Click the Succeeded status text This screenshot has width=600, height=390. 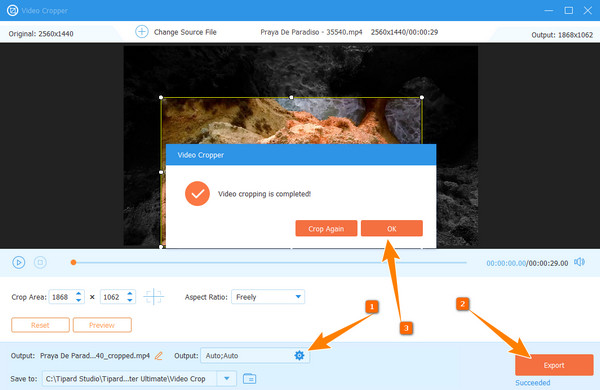pyautogui.click(x=533, y=382)
